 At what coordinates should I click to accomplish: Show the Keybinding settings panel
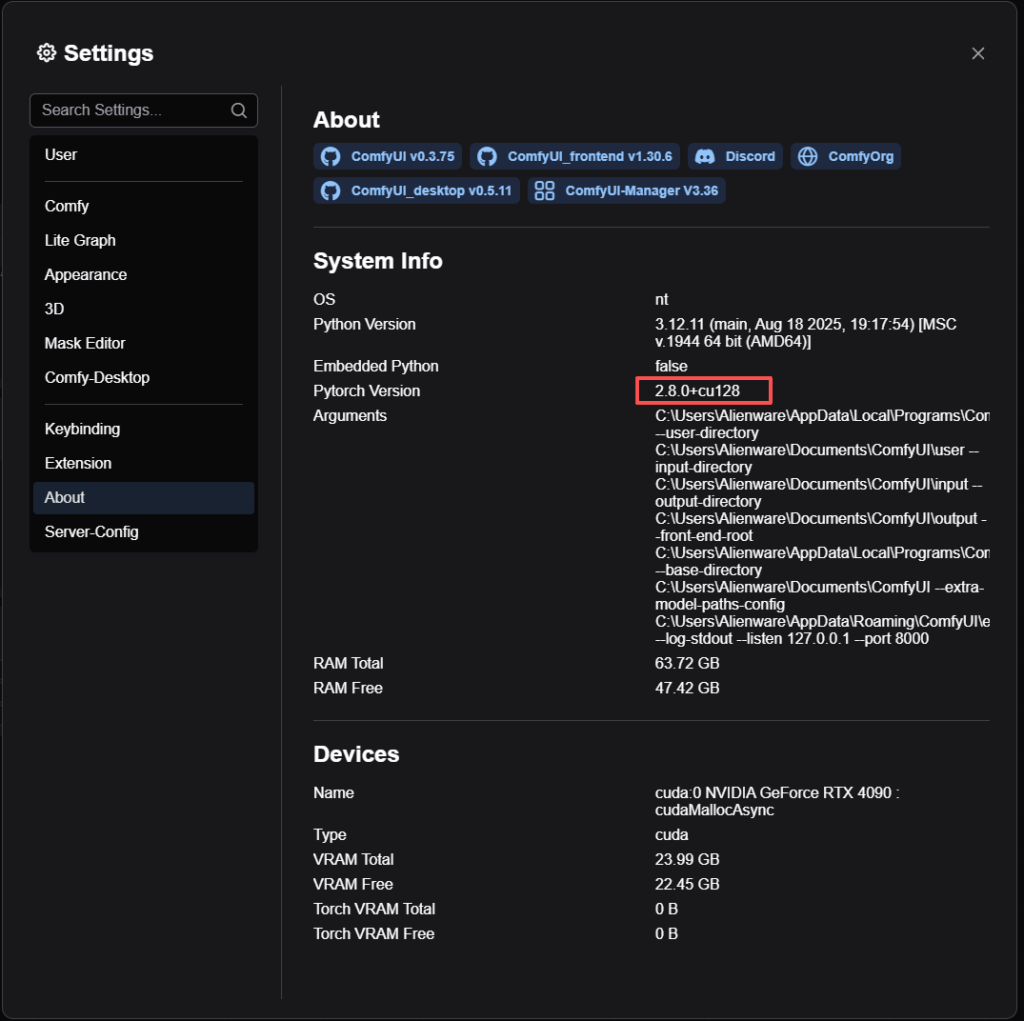(x=82, y=429)
